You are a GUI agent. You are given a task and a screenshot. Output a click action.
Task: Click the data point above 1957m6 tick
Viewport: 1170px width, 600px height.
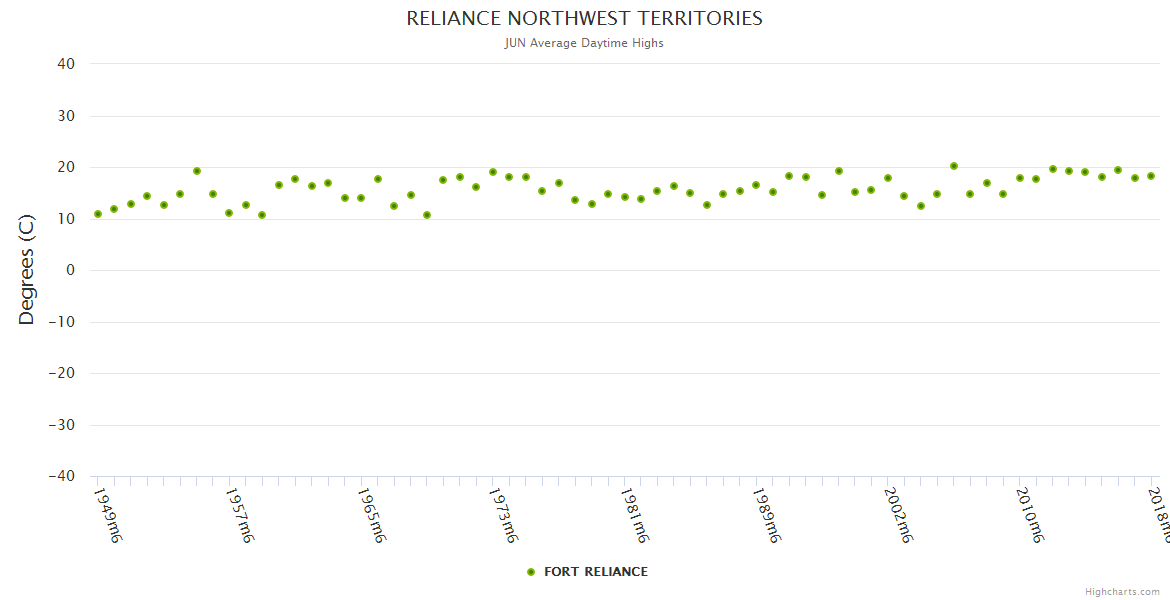pos(229,213)
